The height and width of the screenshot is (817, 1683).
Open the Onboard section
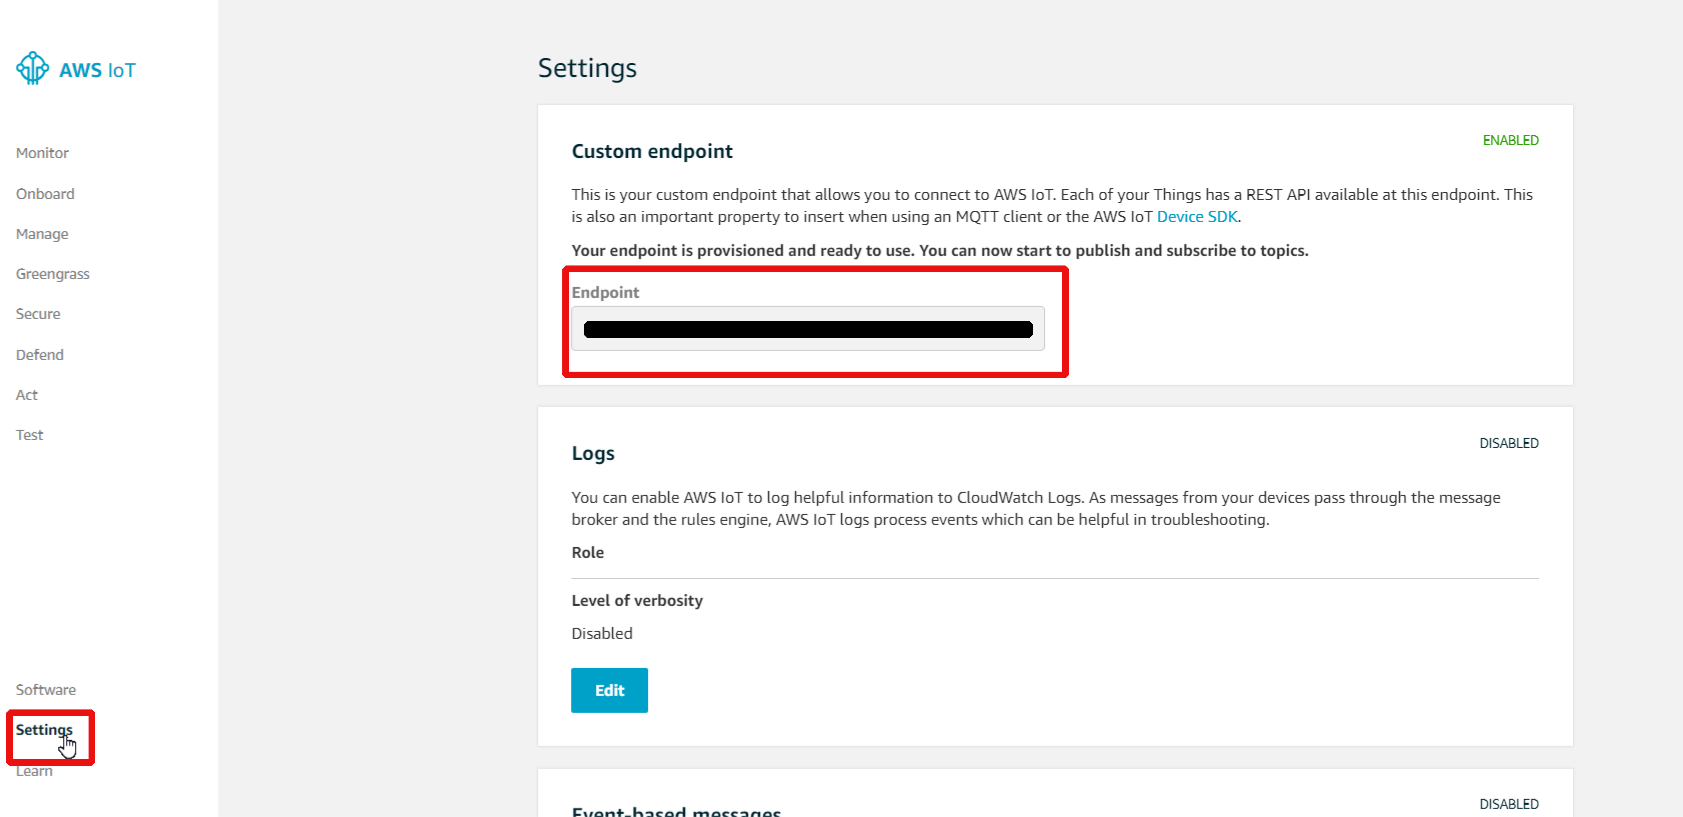45,194
